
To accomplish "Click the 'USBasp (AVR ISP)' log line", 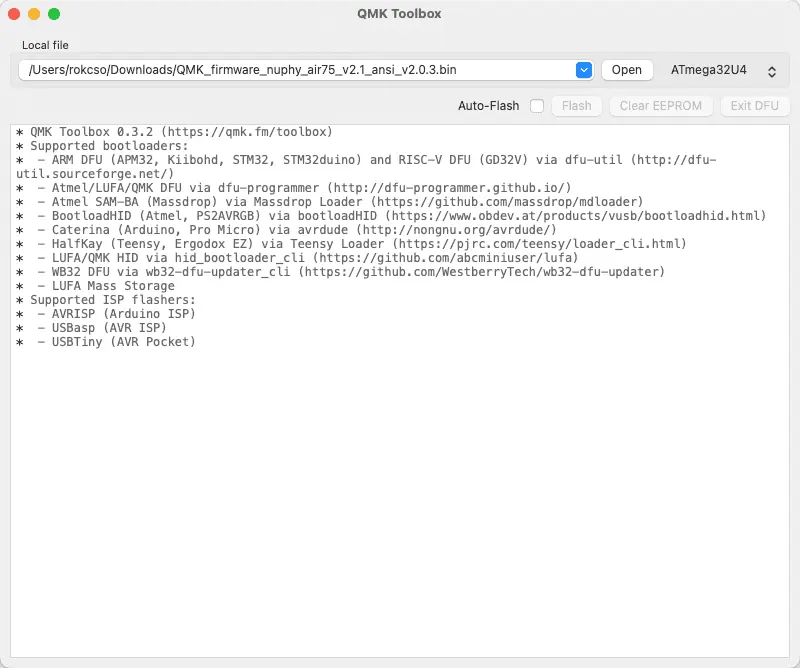I will click(91, 328).
